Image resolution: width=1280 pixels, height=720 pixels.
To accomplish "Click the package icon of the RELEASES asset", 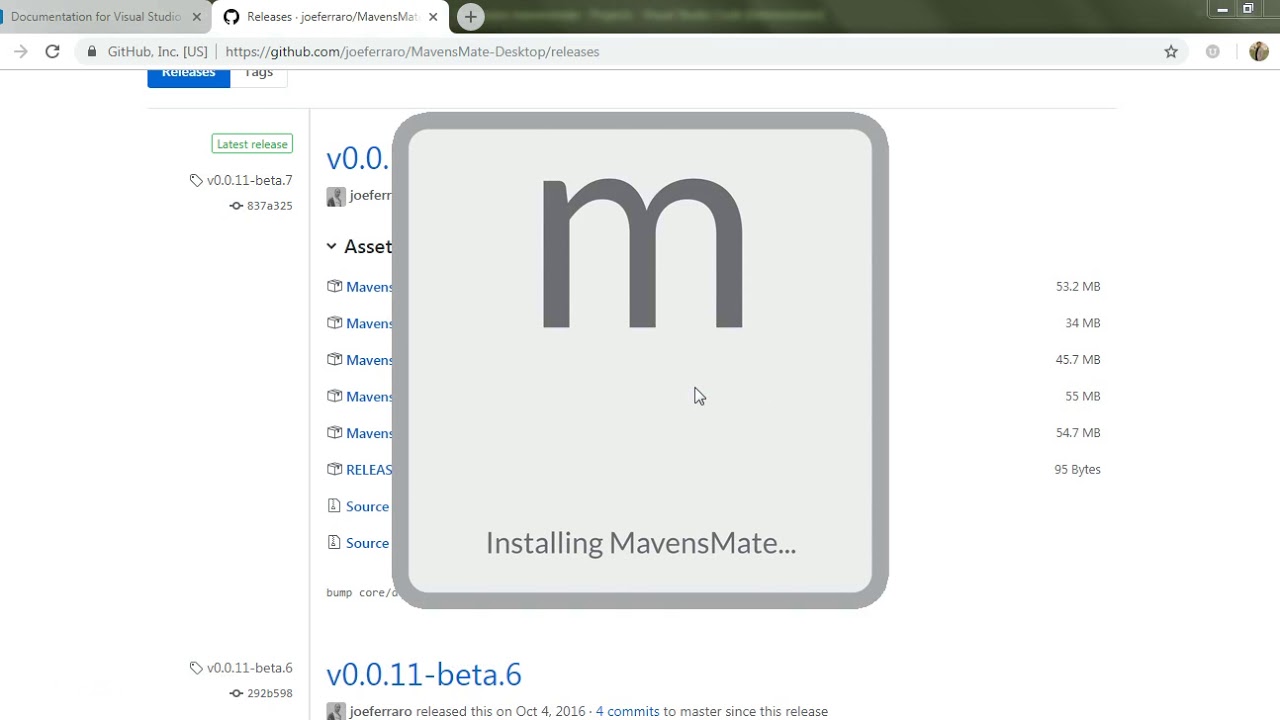I will tap(334, 469).
